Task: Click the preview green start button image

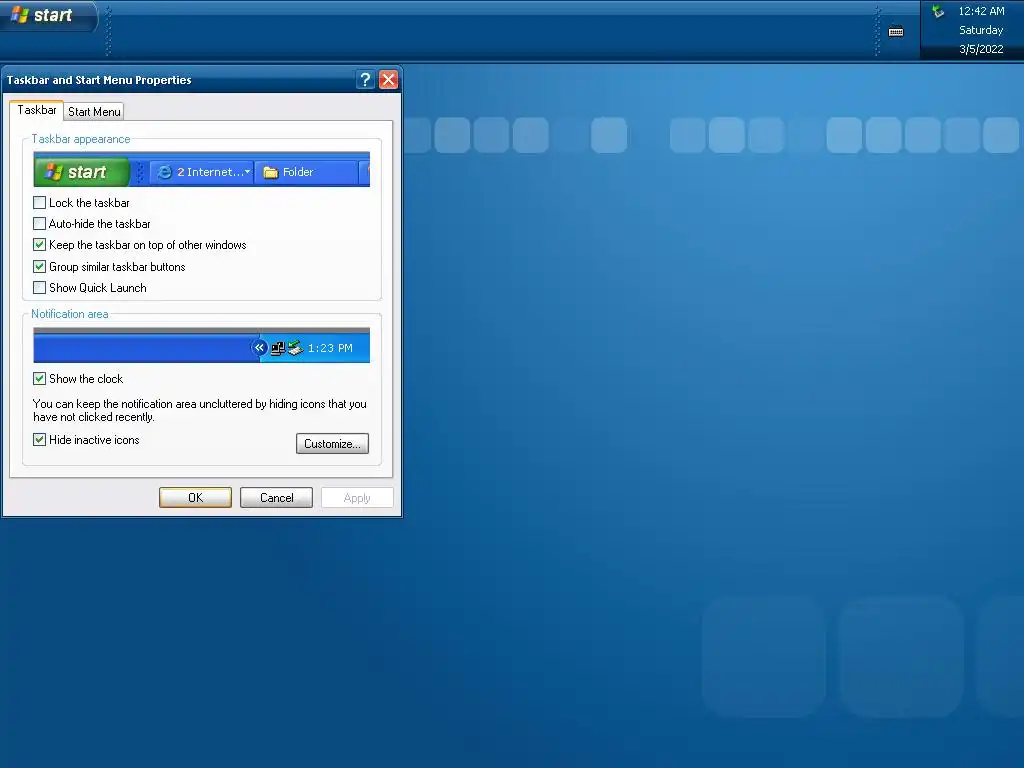Action: click(x=82, y=172)
